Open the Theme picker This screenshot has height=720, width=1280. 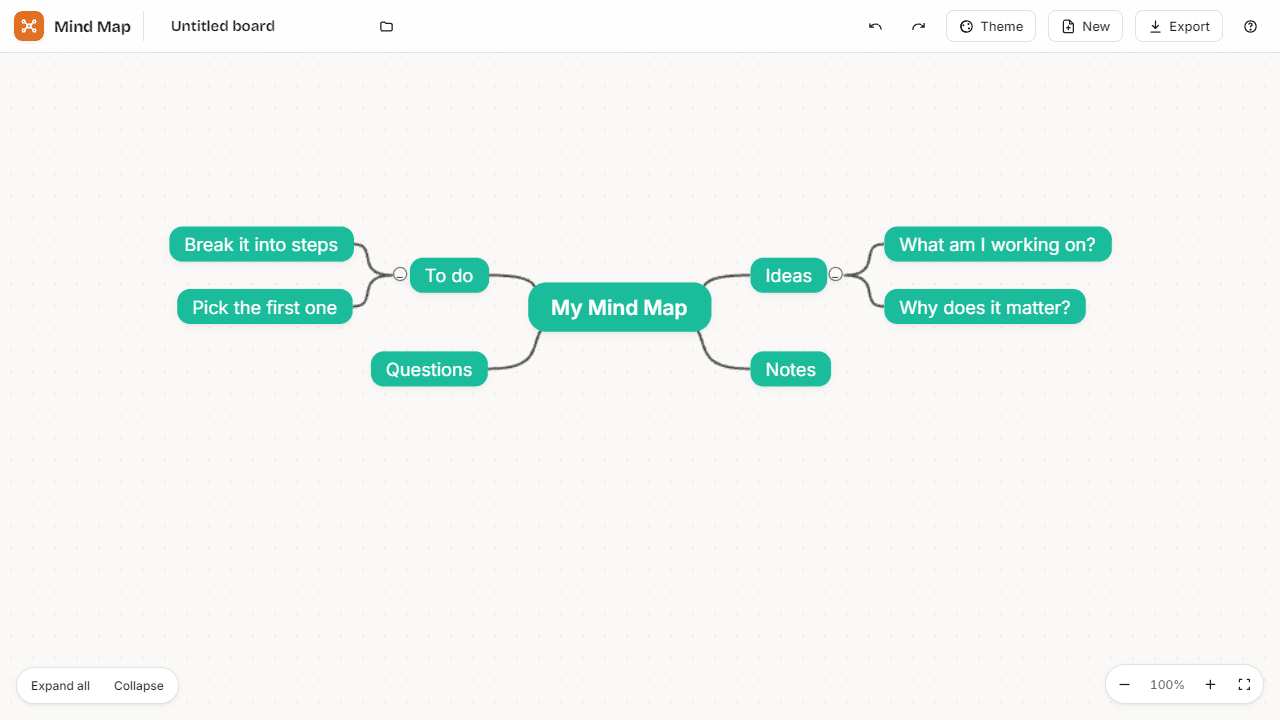(991, 27)
